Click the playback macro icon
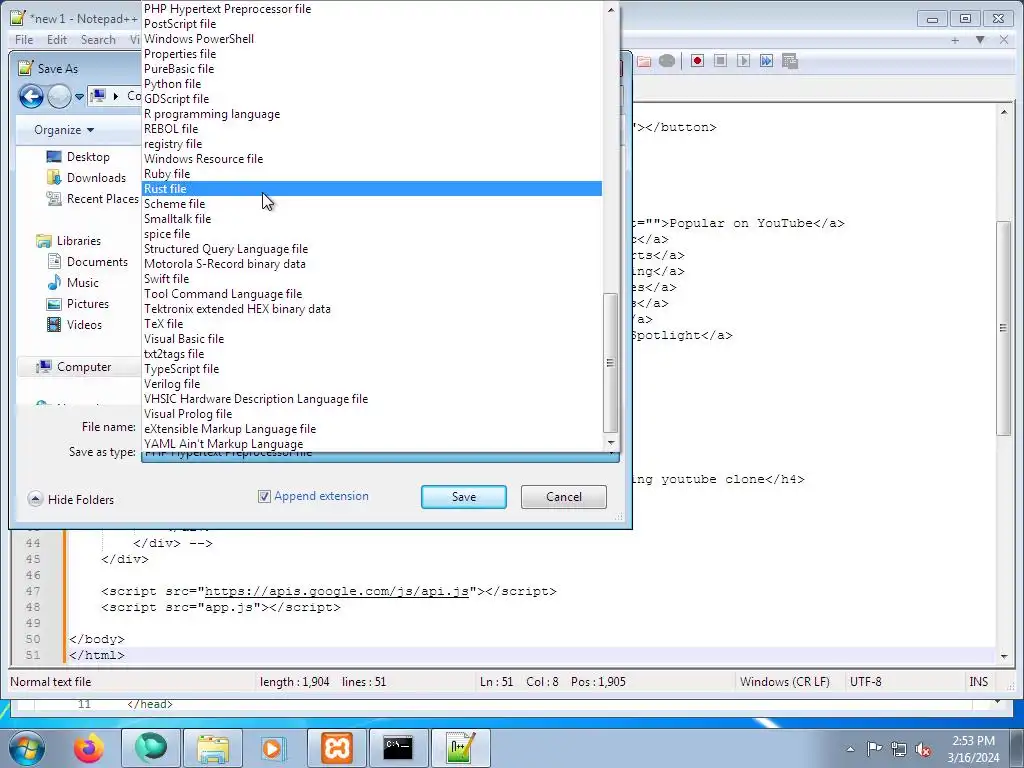Image resolution: width=1024 pixels, height=768 pixels. point(743,61)
